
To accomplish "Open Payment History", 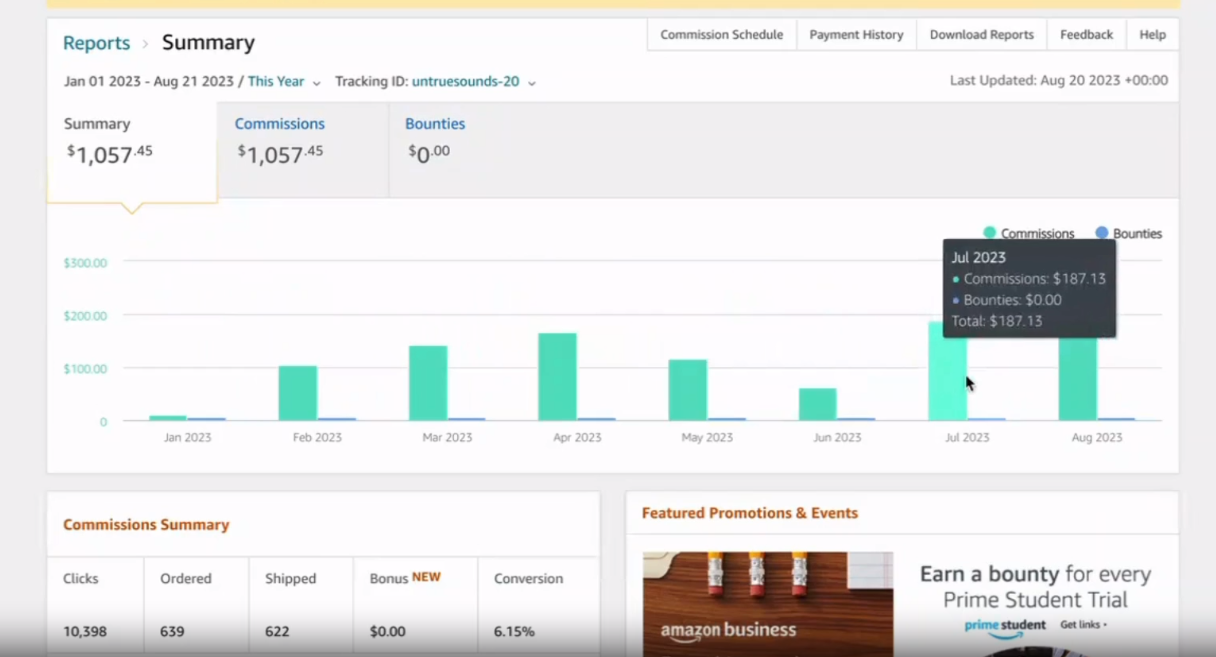I will tap(856, 34).
